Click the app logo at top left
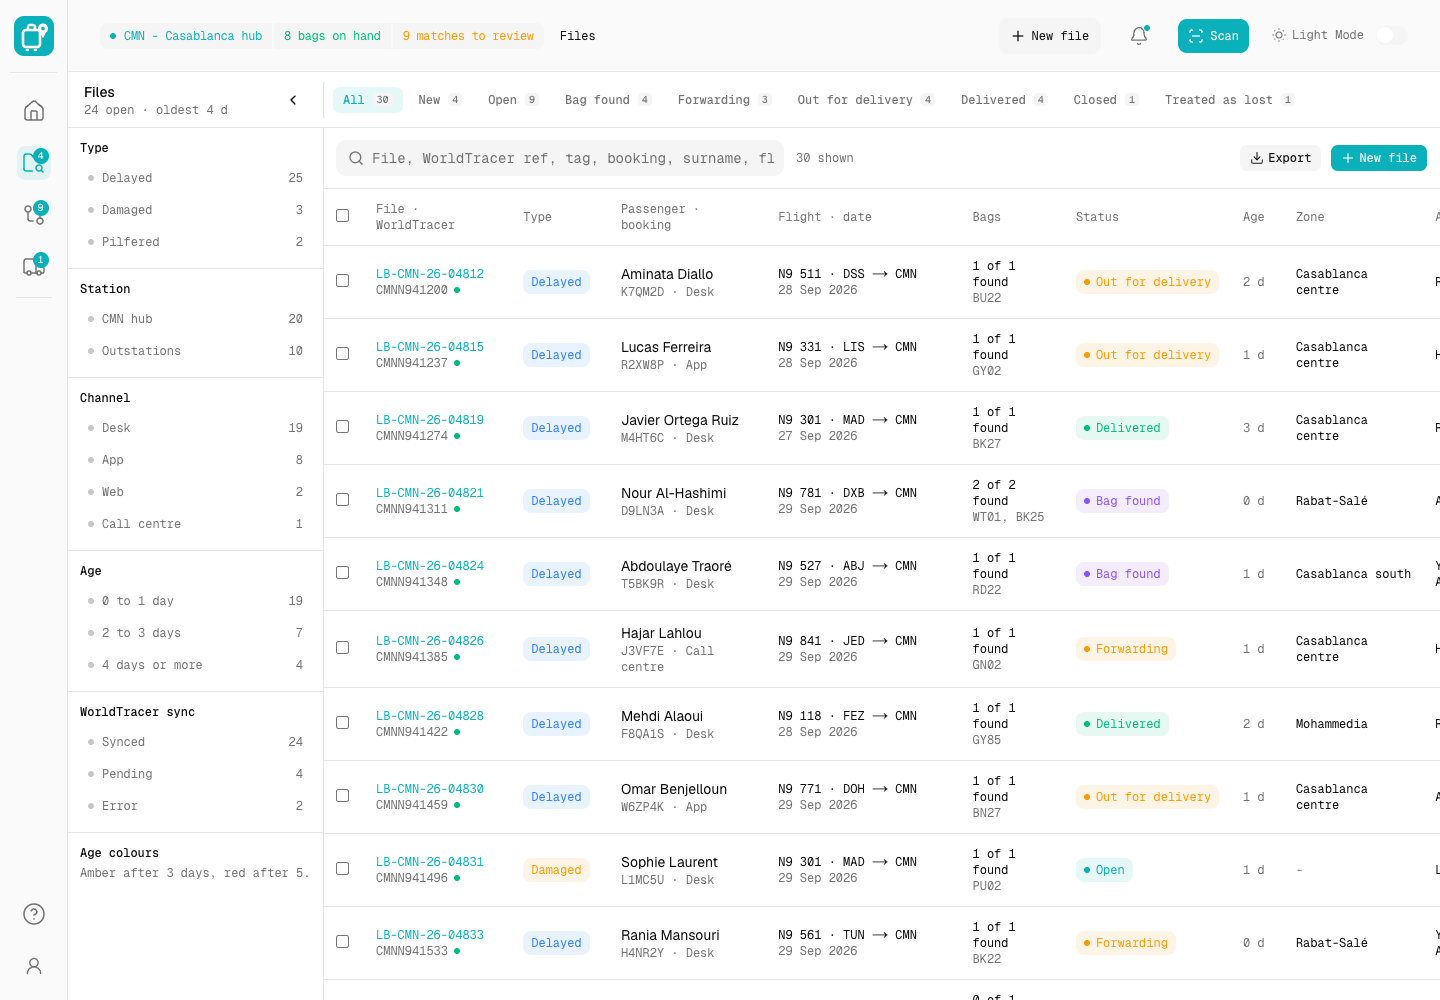 point(34,36)
